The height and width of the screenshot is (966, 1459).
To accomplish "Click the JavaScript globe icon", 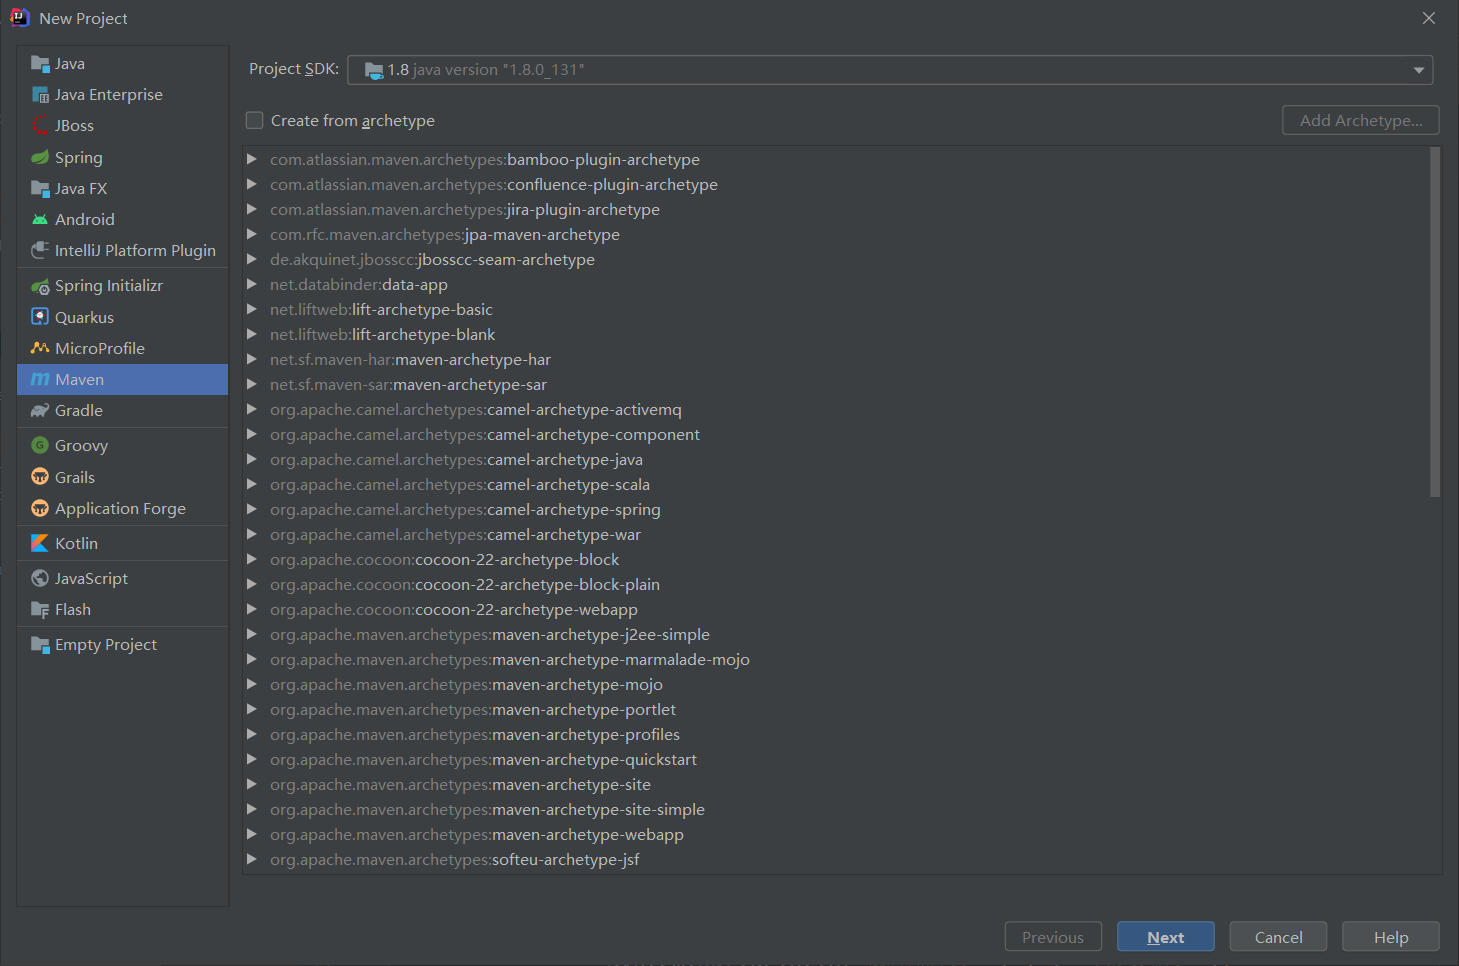I will [40, 578].
